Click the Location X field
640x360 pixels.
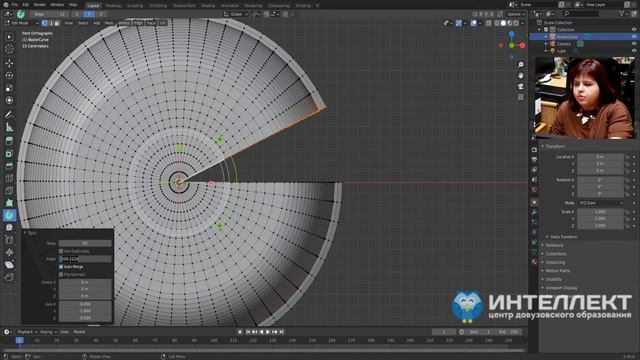point(600,157)
